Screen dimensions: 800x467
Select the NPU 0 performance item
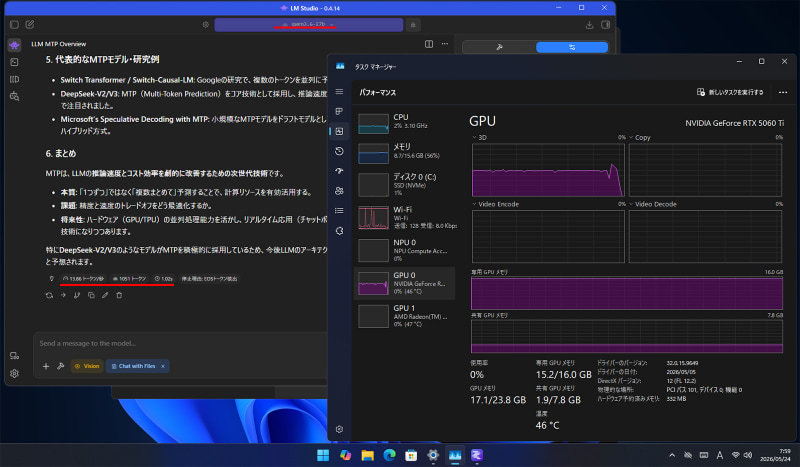point(404,250)
